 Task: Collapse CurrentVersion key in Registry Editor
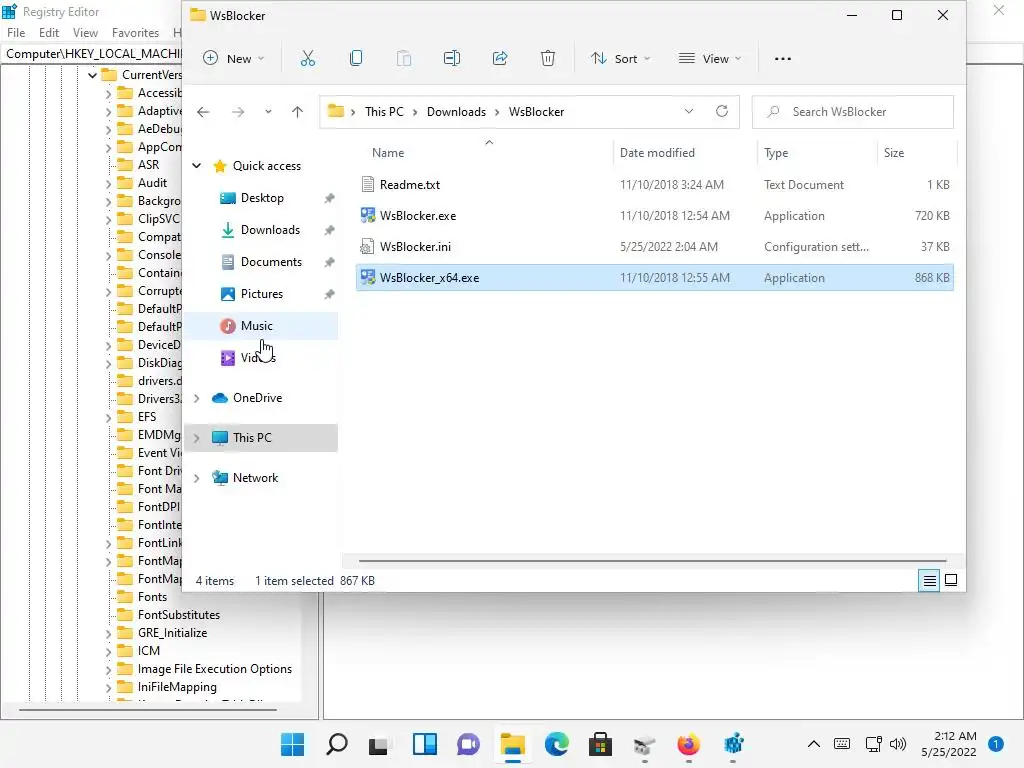click(x=93, y=75)
